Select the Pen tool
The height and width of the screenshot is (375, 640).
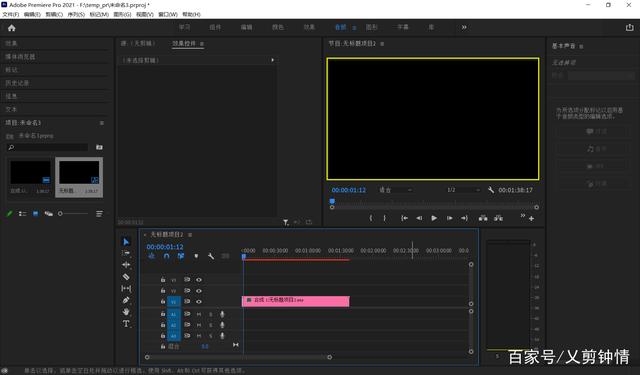point(126,300)
